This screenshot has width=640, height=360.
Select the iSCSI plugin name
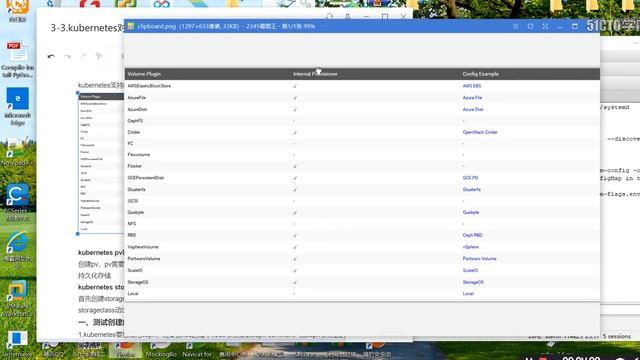(x=133, y=201)
